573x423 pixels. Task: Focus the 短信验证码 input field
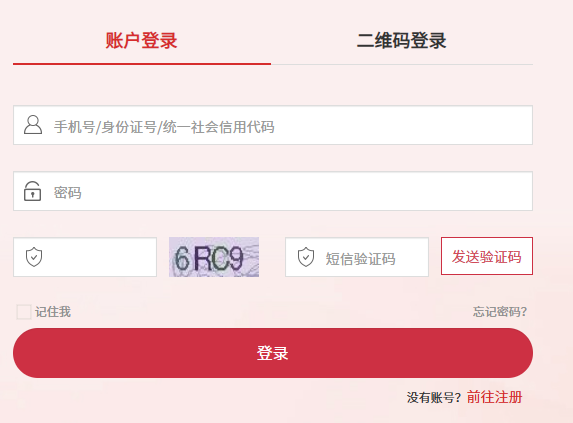click(x=357, y=257)
